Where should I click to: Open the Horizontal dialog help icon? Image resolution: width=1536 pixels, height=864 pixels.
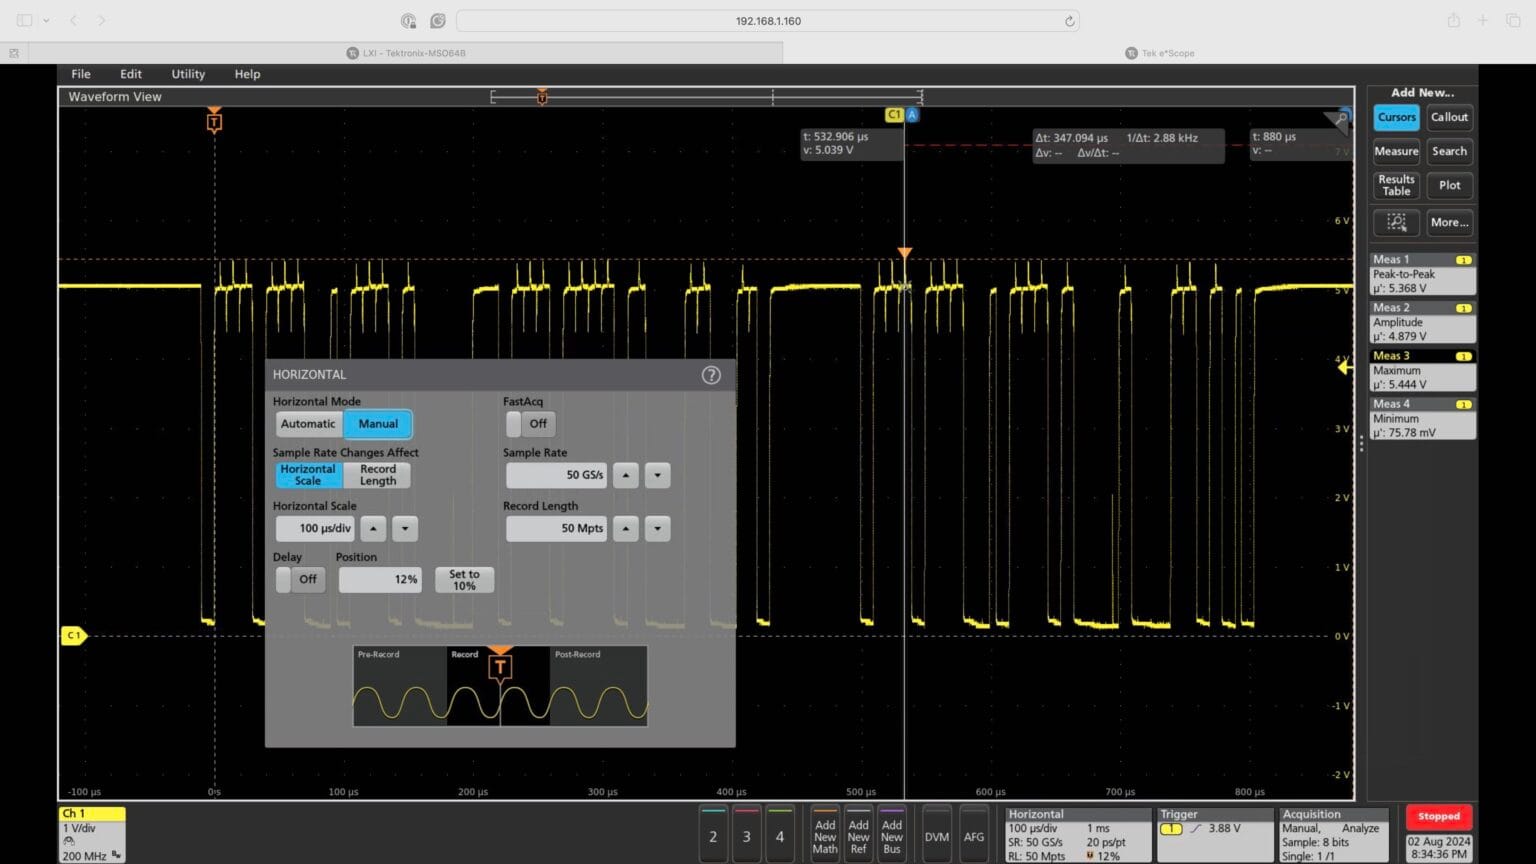[x=711, y=375]
